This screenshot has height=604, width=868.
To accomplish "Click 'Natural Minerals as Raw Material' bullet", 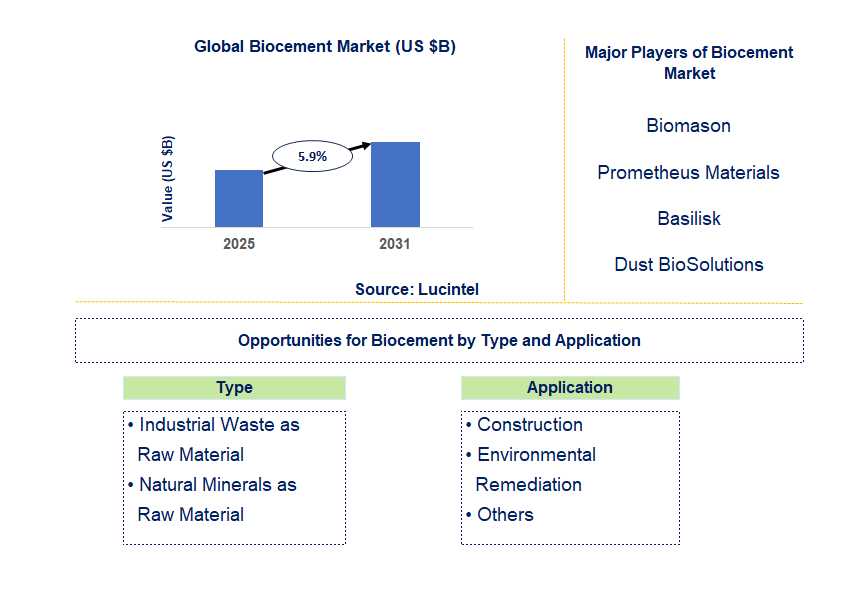I will point(213,499).
